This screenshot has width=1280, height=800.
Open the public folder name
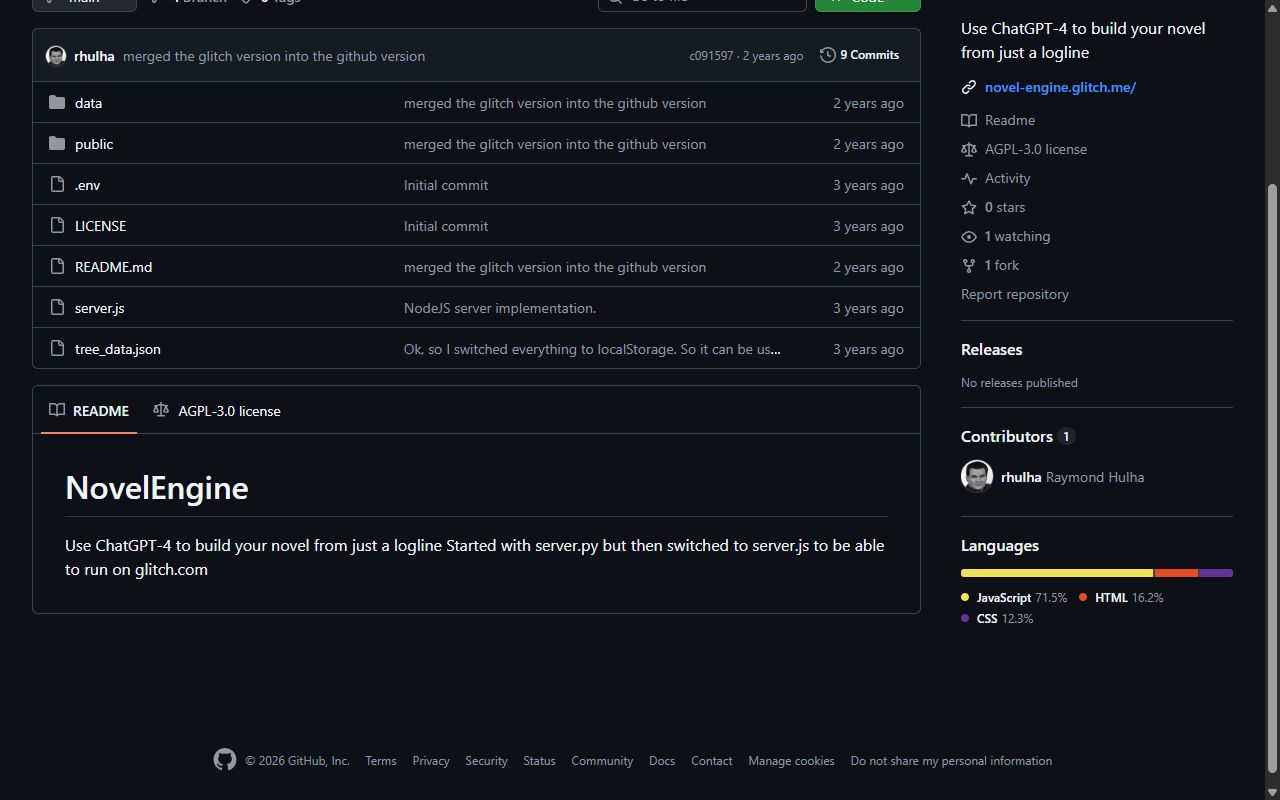[x=94, y=144]
